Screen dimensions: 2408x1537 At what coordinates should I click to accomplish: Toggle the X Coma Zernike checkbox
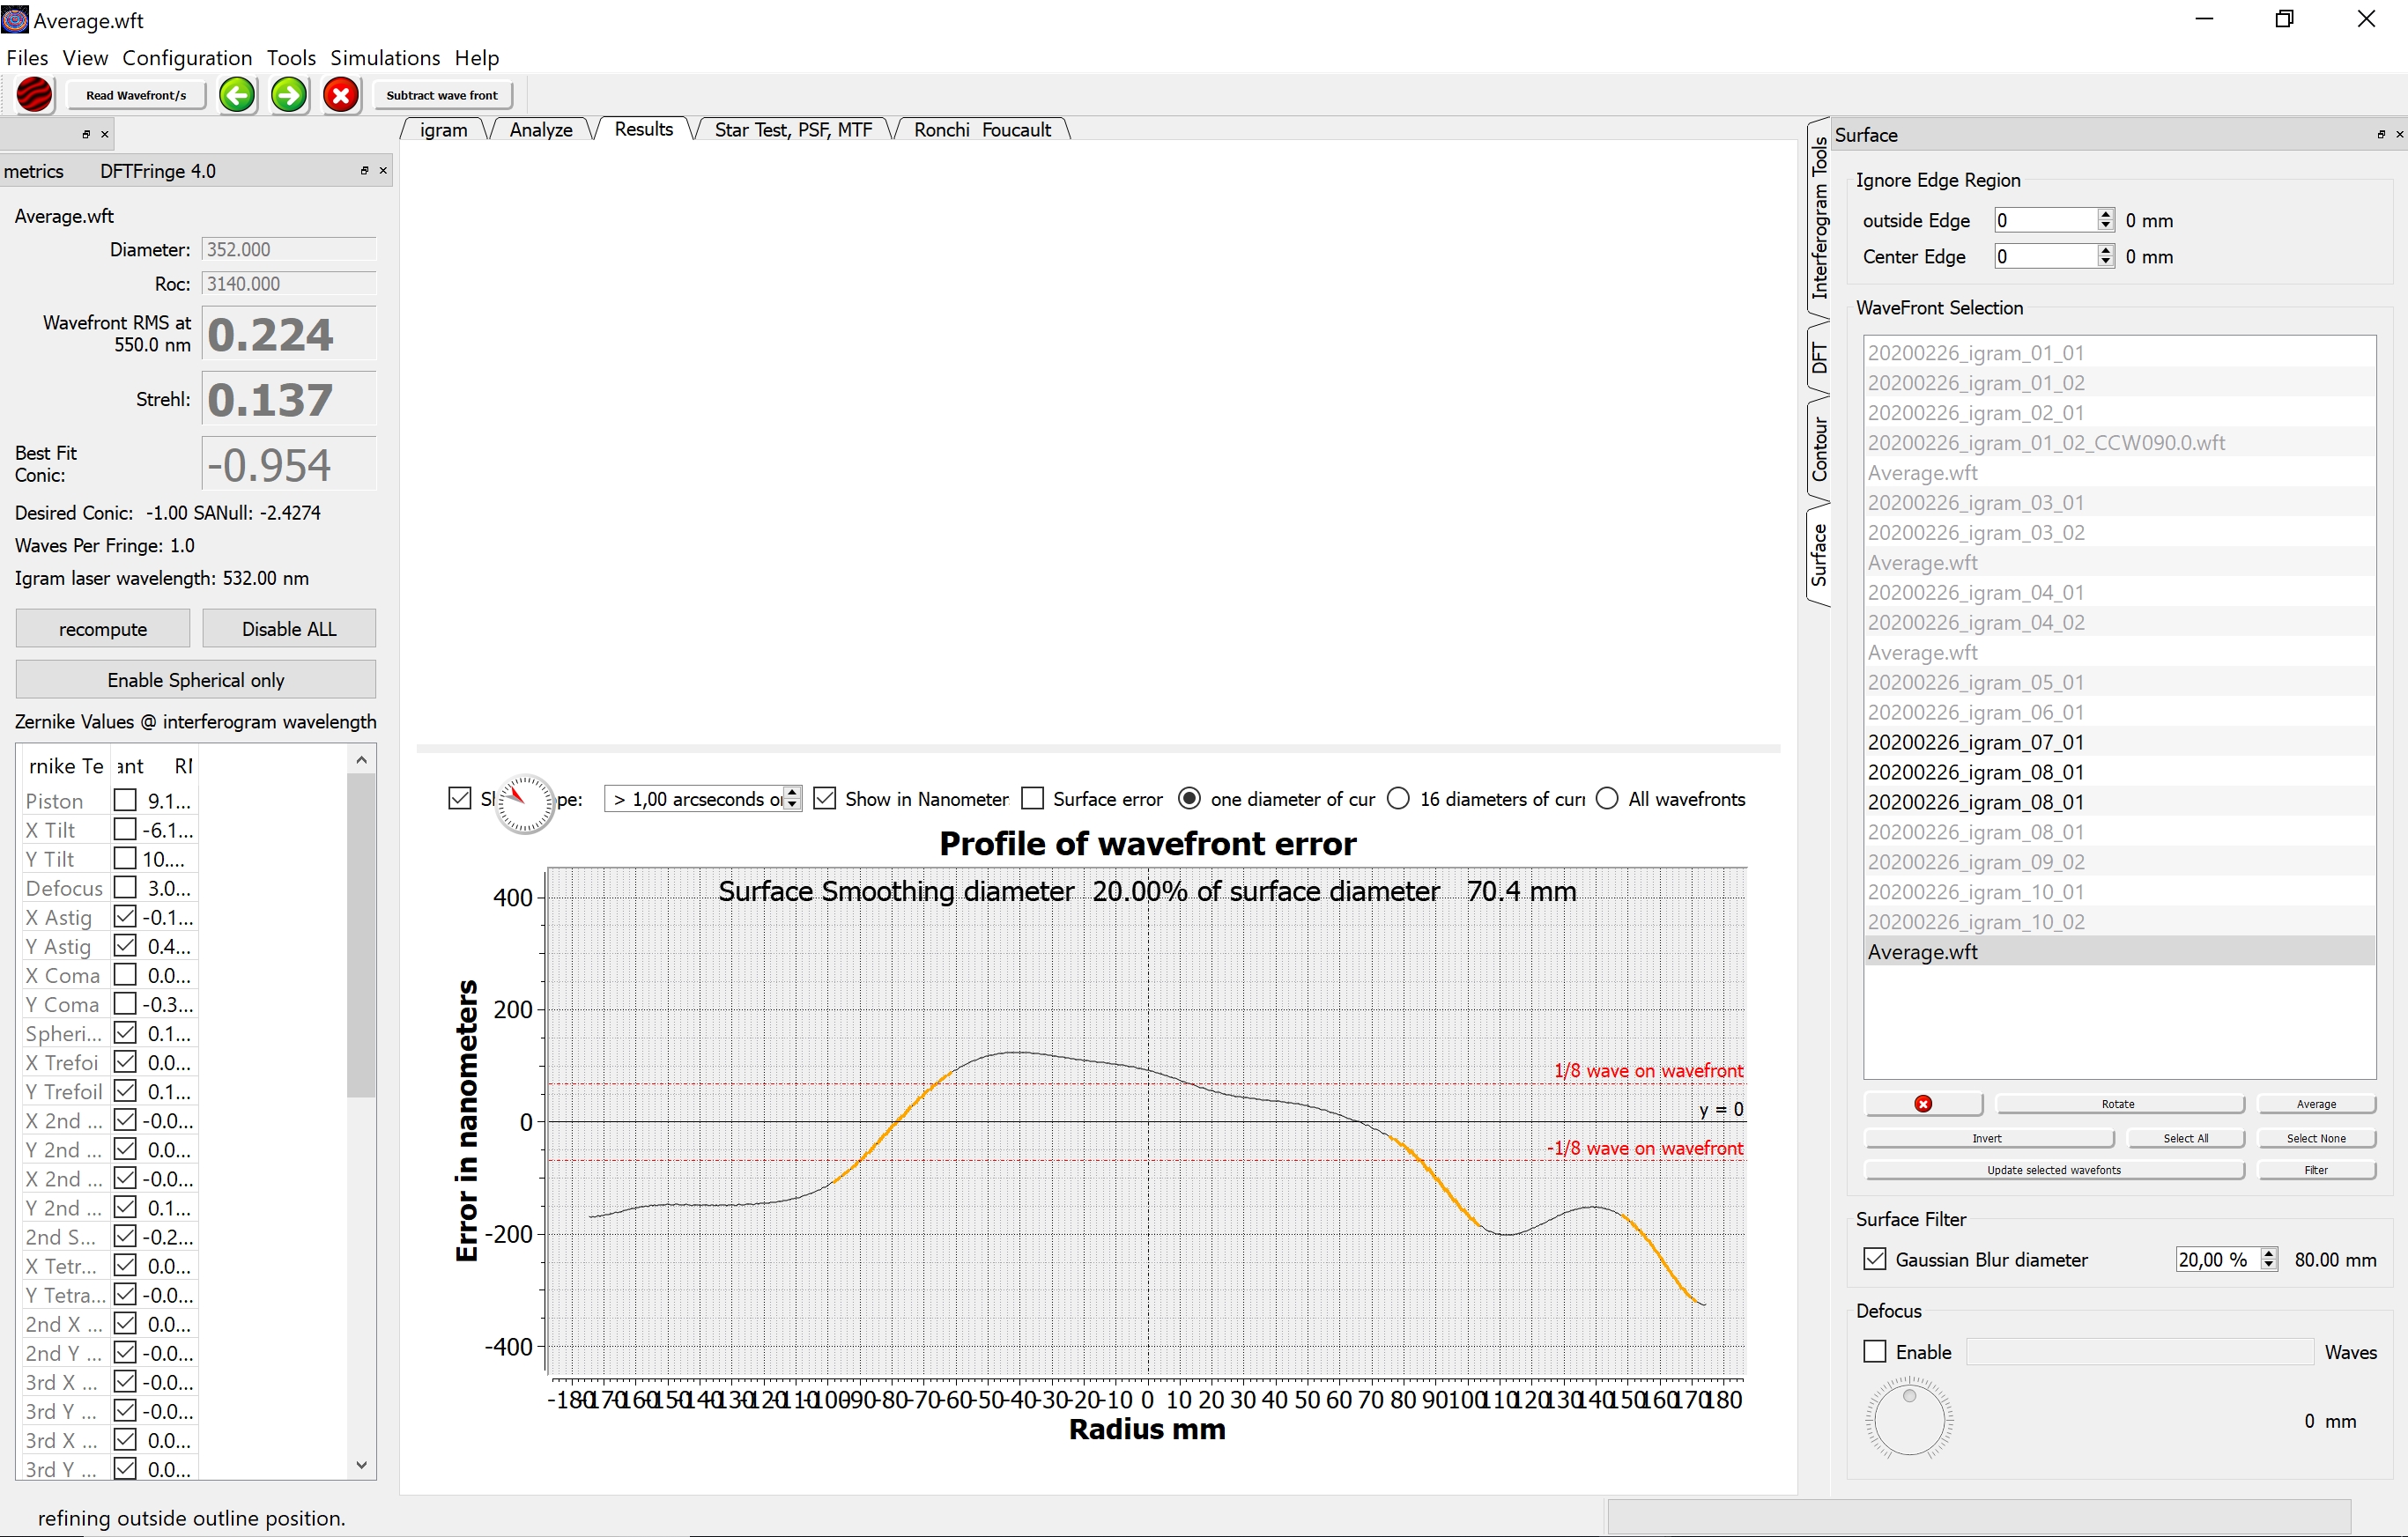[x=125, y=975]
